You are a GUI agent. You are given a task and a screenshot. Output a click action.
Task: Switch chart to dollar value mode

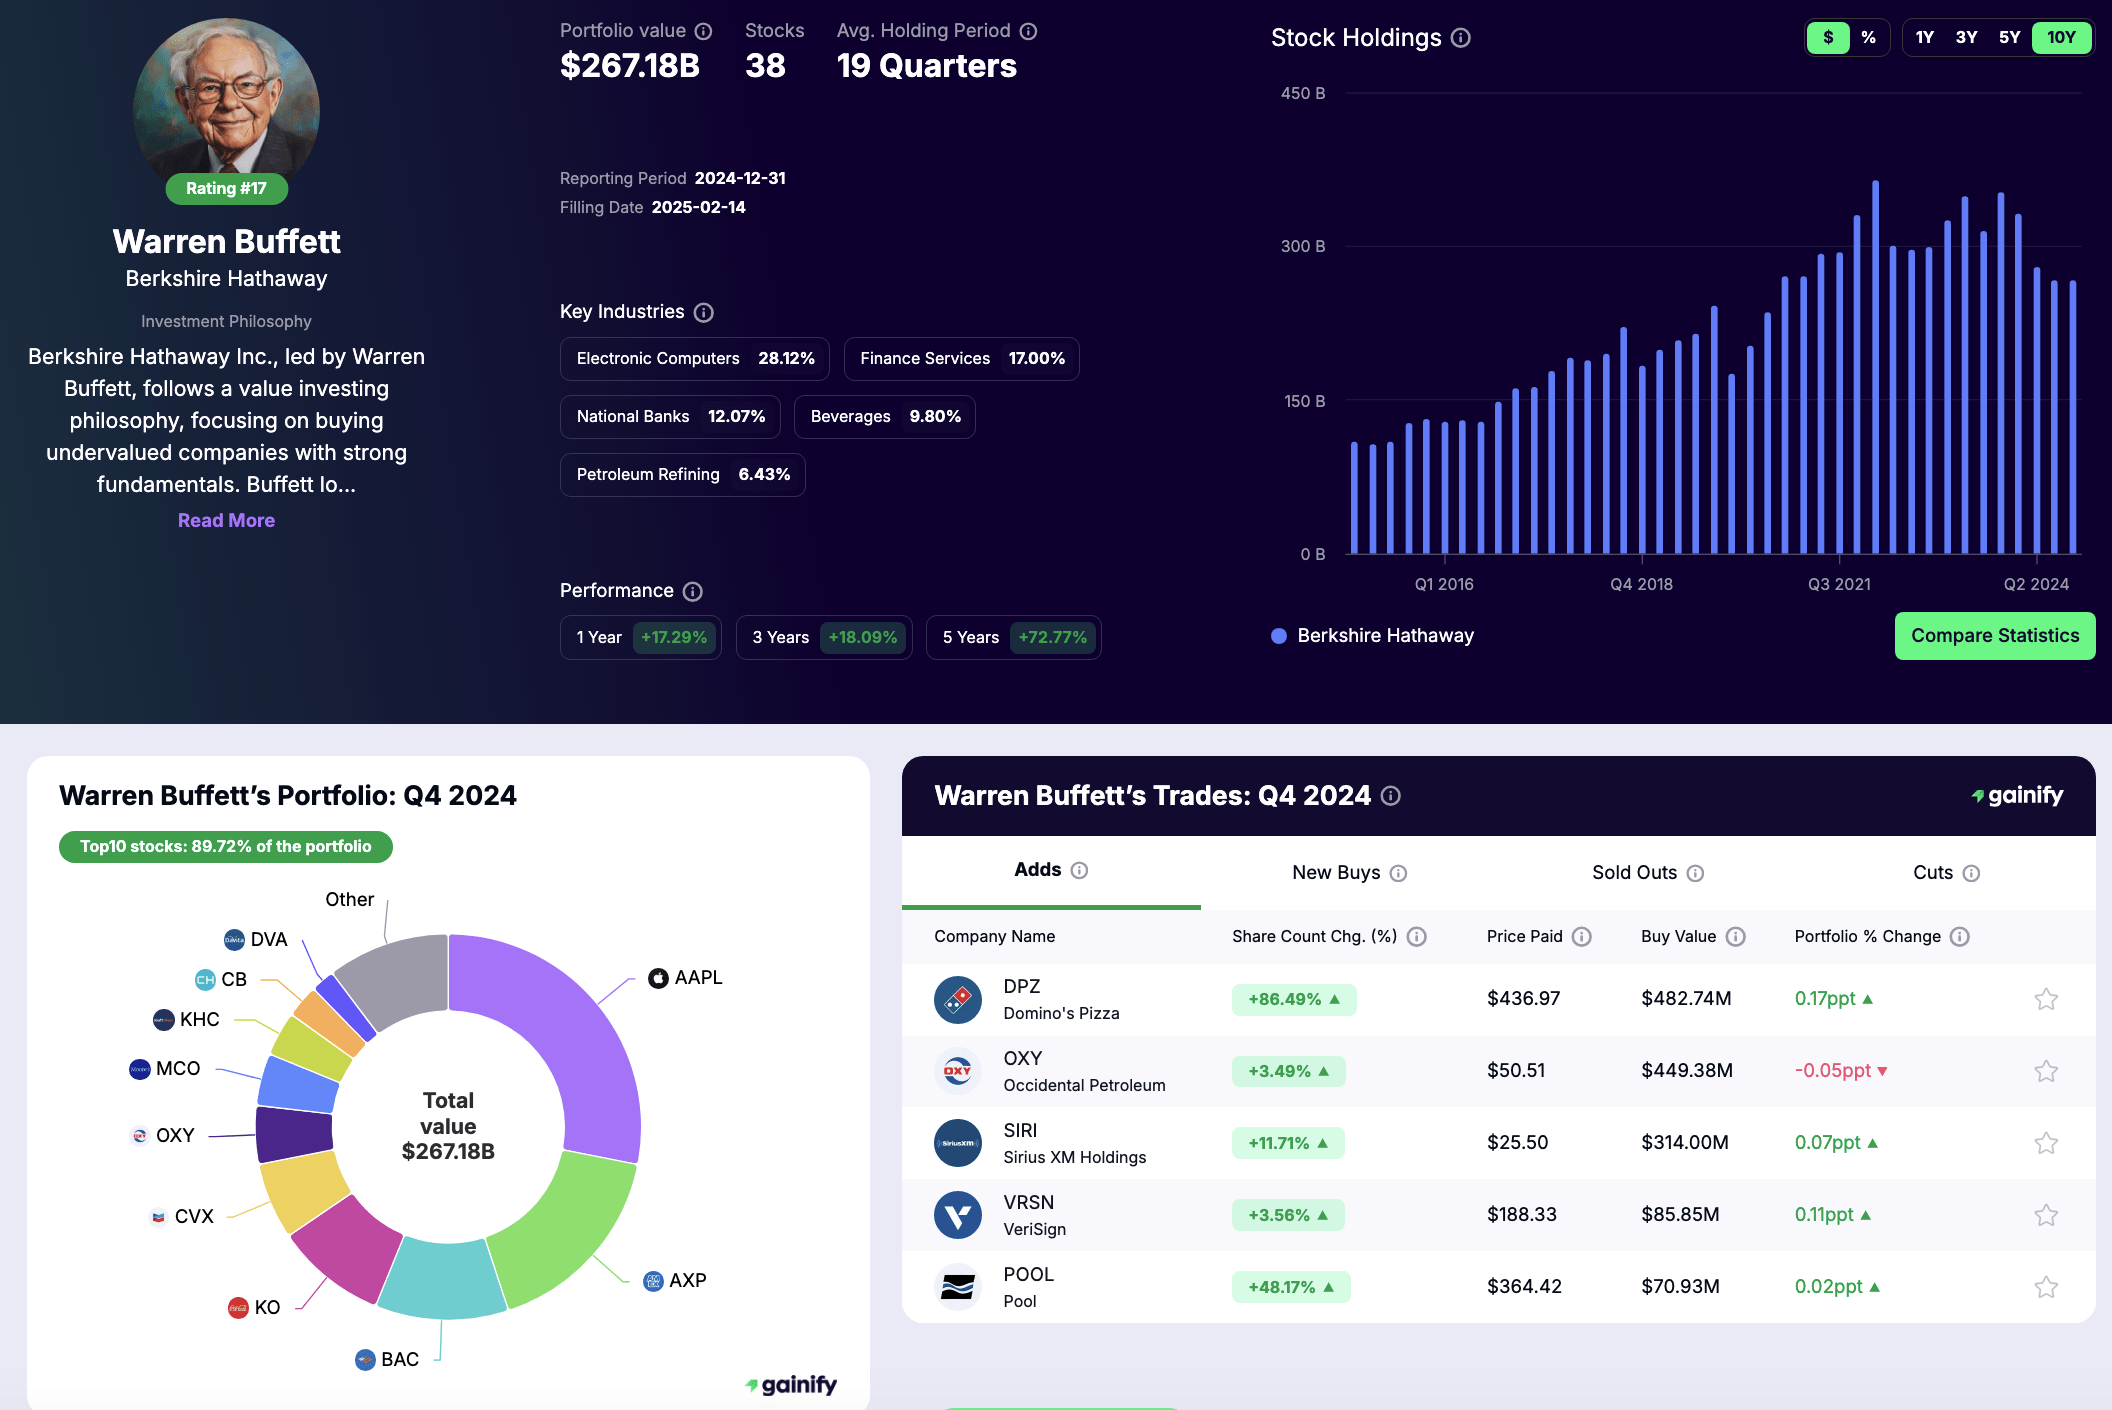pos(1829,38)
